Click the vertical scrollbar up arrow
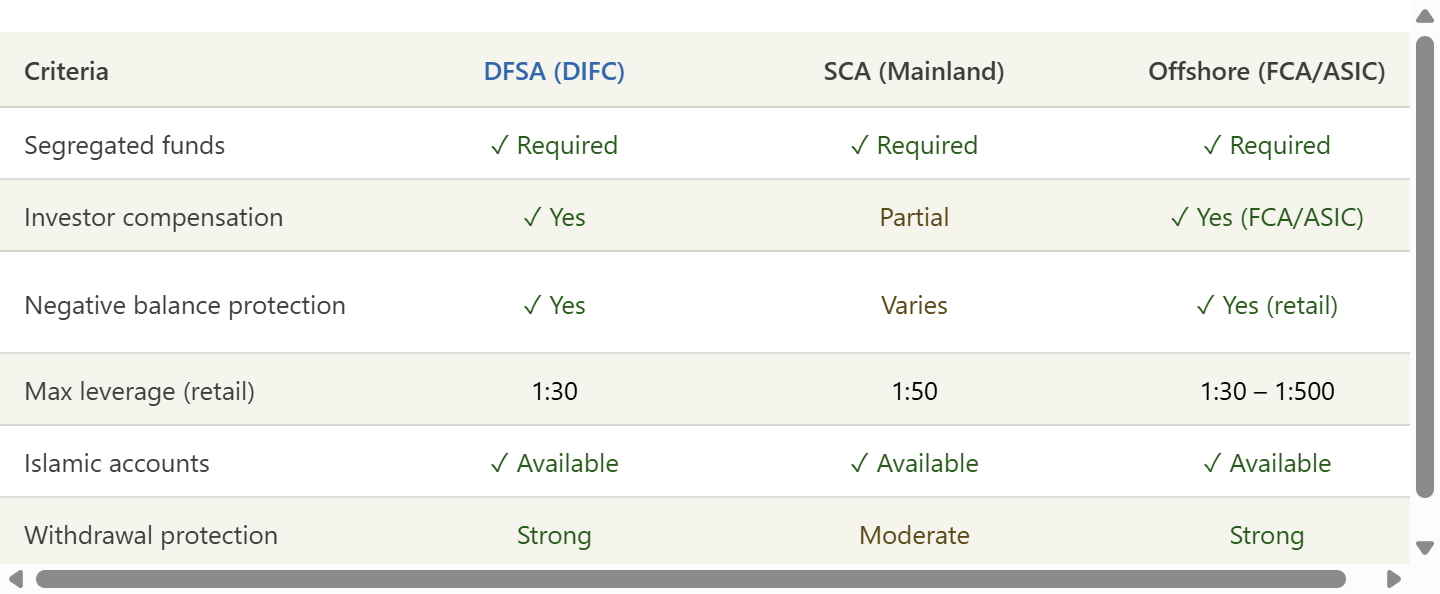Image resolution: width=1440 pixels, height=594 pixels. click(1425, 15)
